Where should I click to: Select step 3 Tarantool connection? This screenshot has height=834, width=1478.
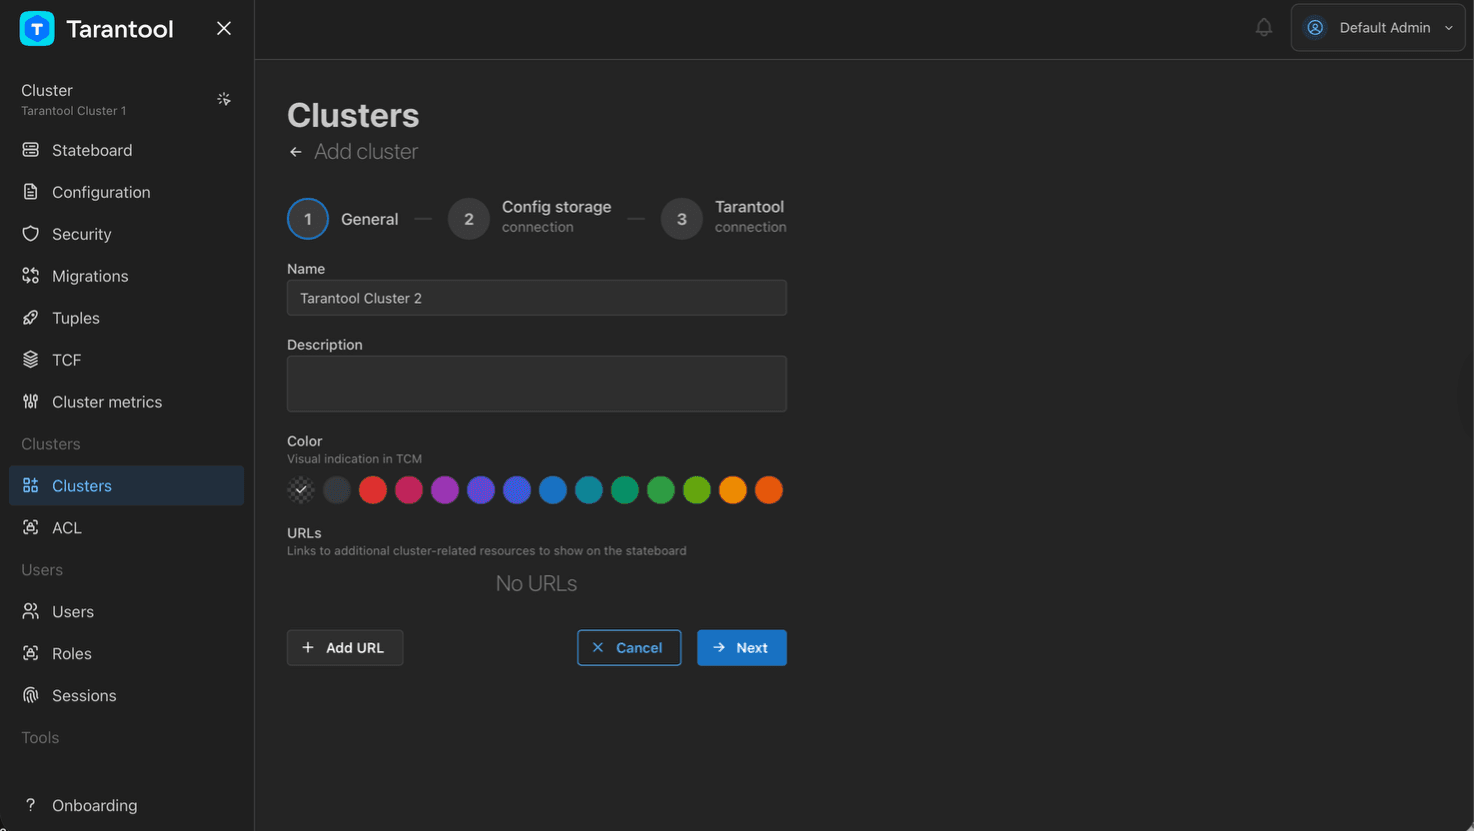(724, 219)
